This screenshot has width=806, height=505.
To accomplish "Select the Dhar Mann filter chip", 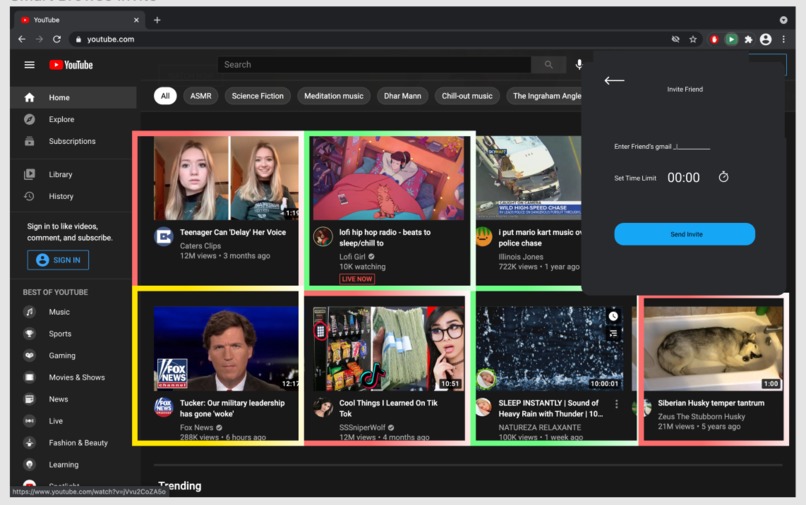I will point(402,96).
